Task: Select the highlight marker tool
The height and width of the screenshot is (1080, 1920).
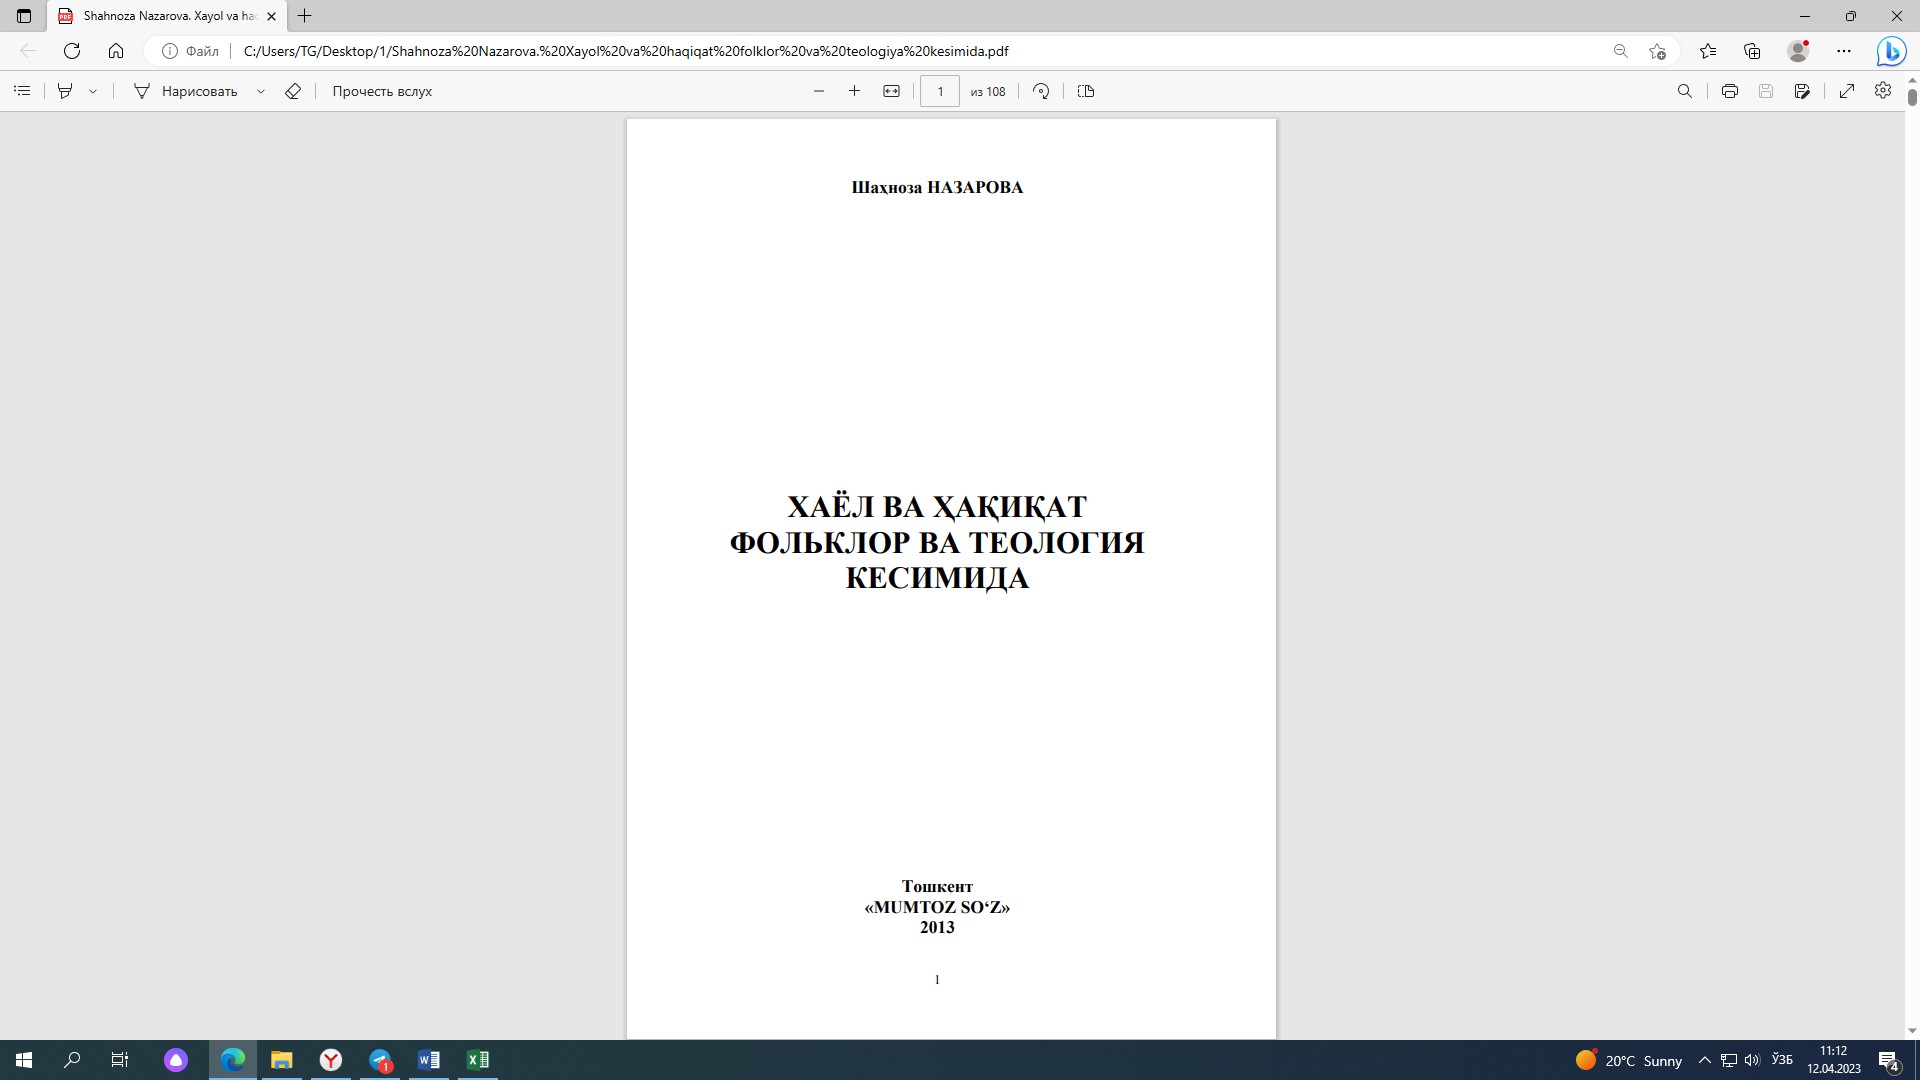Action: (x=65, y=91)
